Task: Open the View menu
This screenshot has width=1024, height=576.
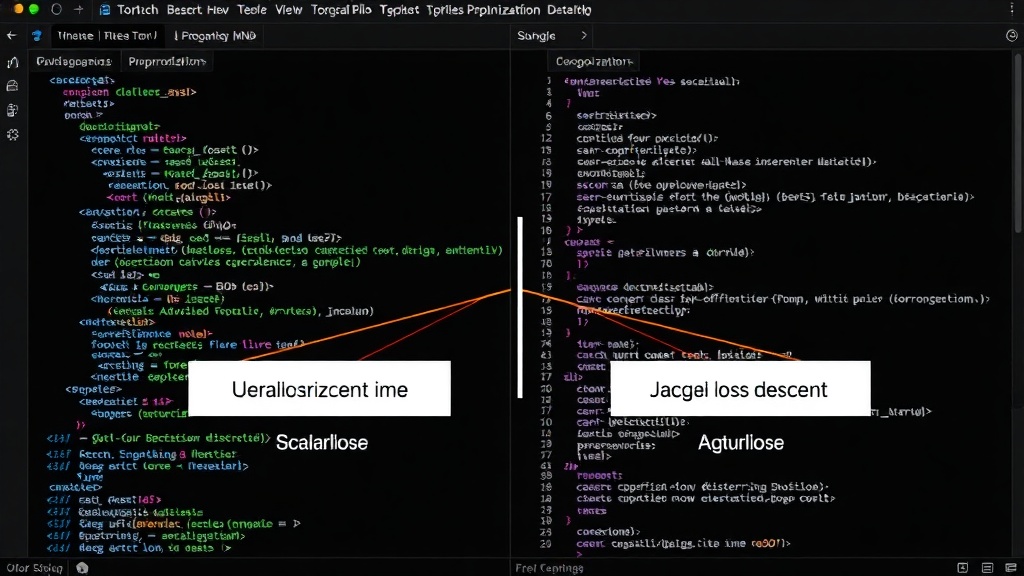Action: pyautogui.click(x=288, y=10)
